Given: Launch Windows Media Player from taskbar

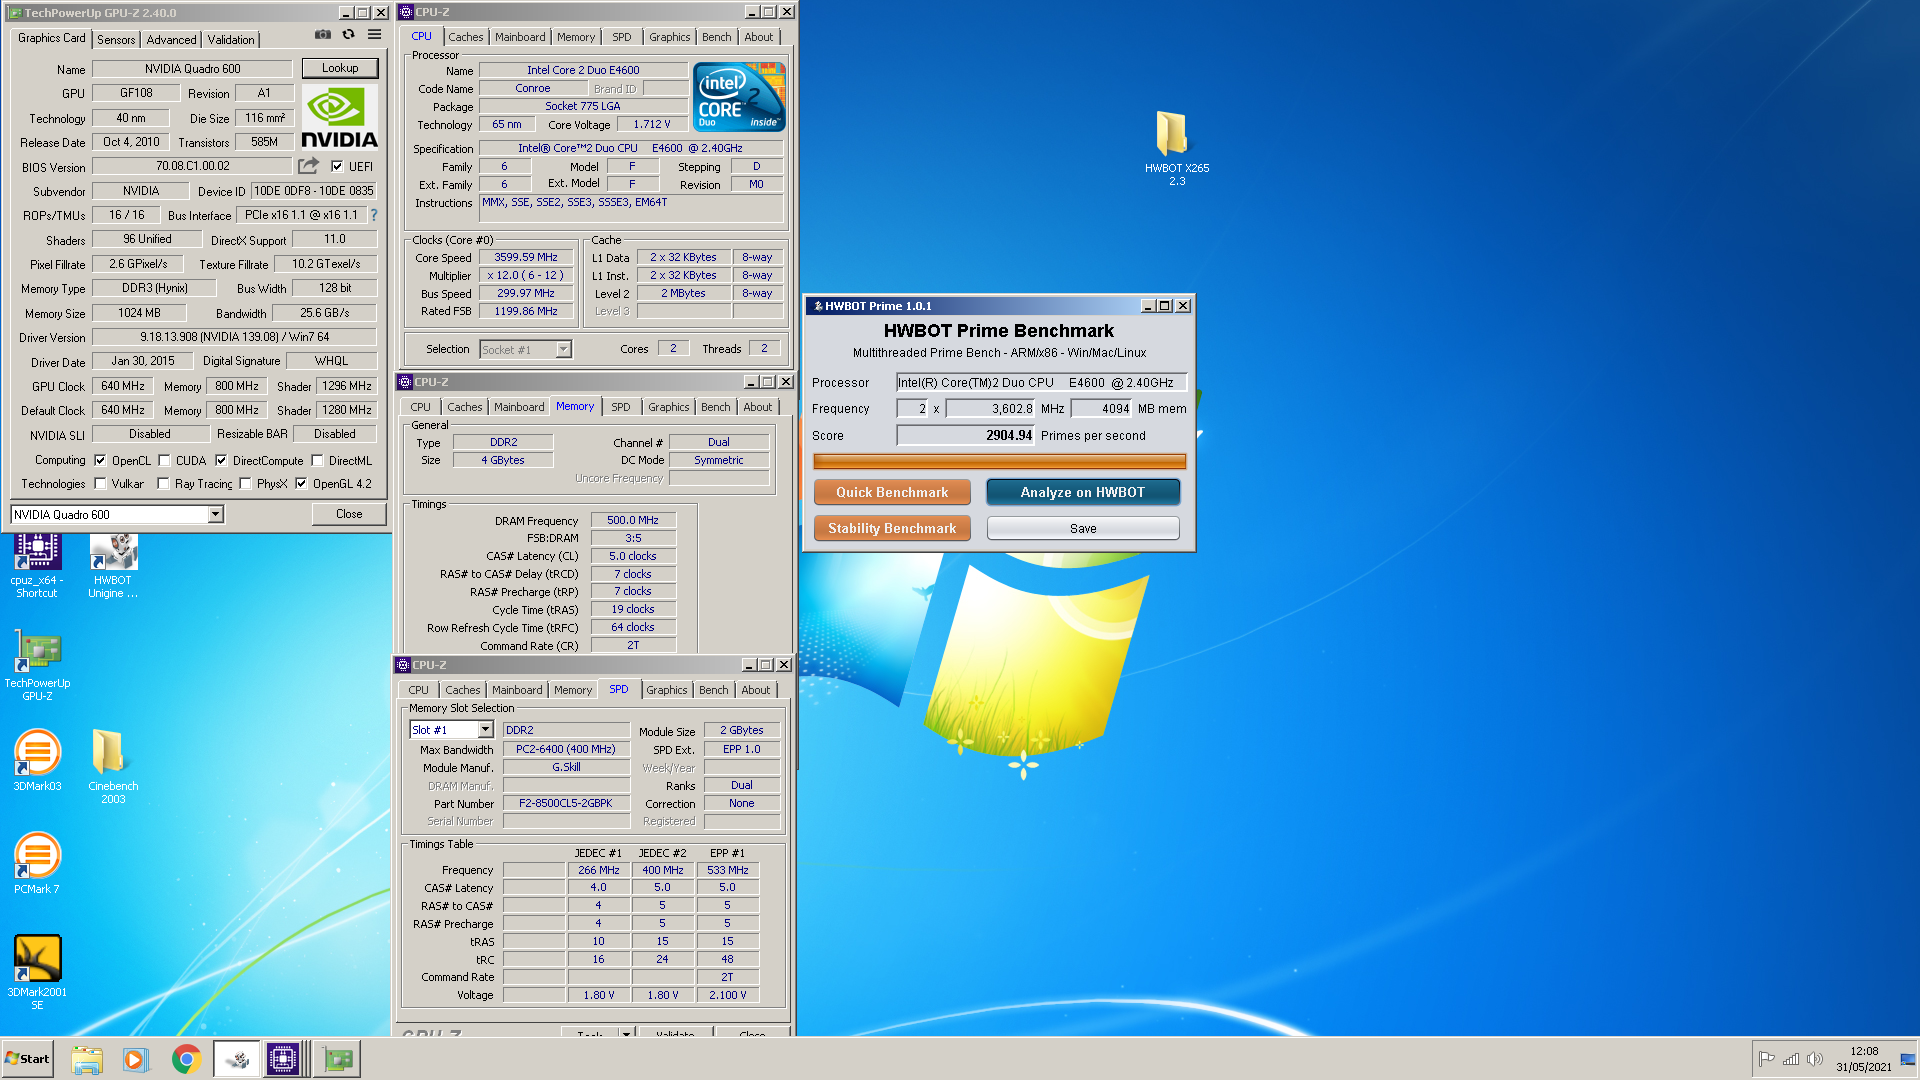Looking at the screenshot, I should (135, 1059).
